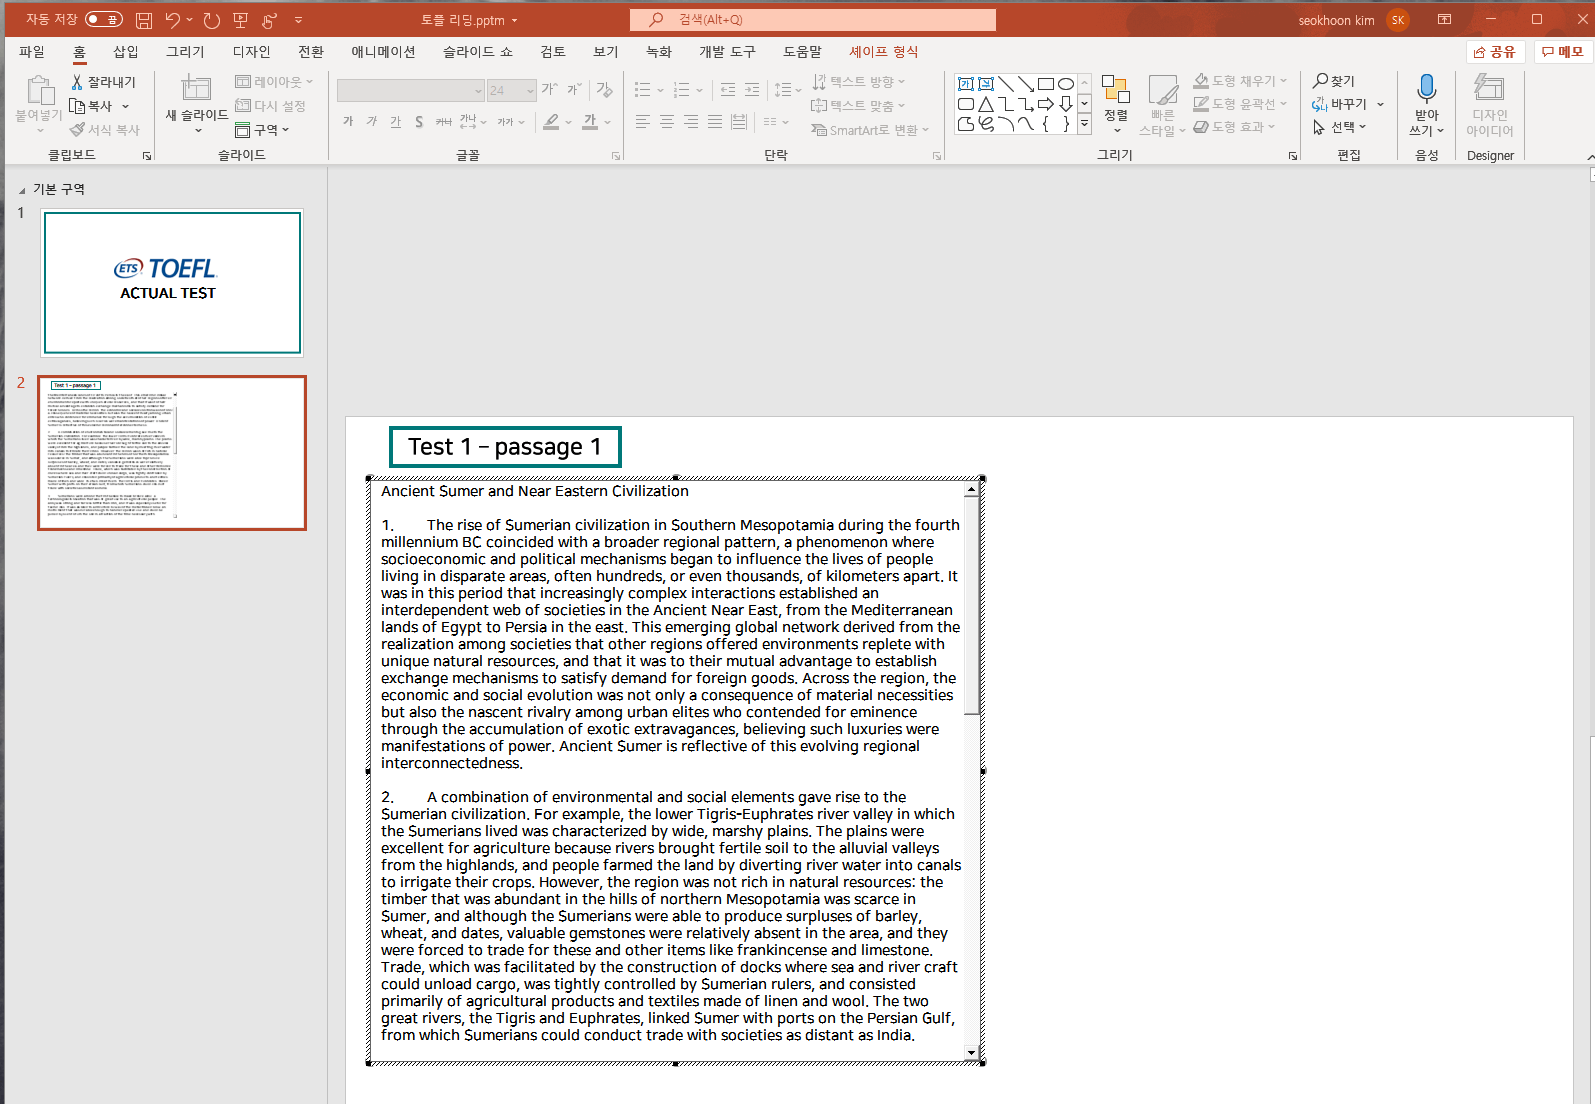This screenshot has height=1104, width=1595.
Task: Switch to the 보기 (View) tab
Action: click(605, 52)
